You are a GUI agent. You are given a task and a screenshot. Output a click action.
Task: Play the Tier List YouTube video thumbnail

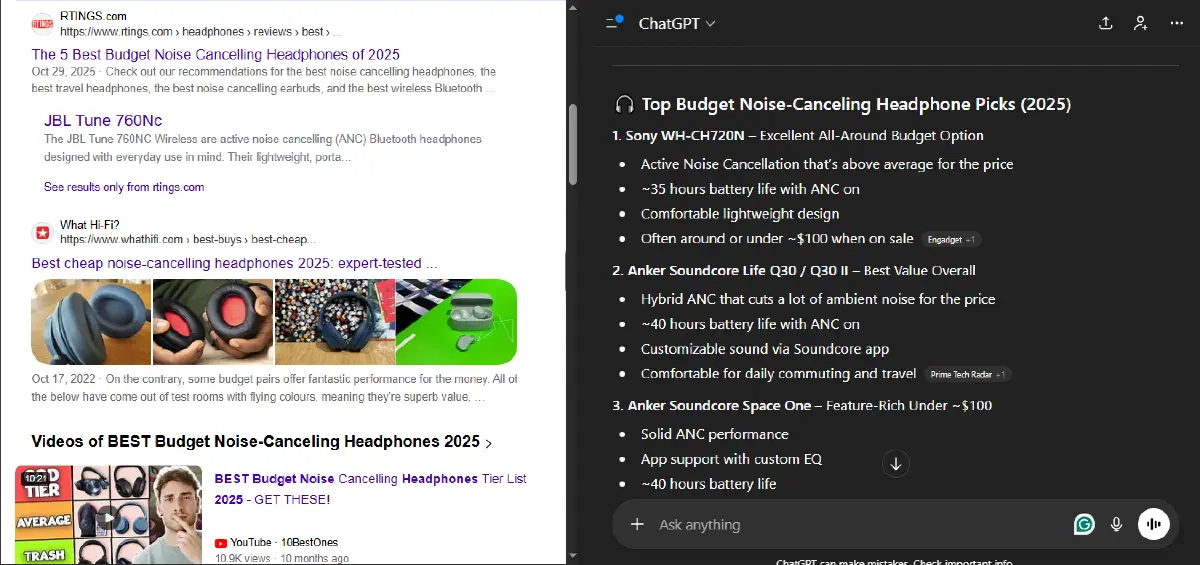tap(108, 515)
